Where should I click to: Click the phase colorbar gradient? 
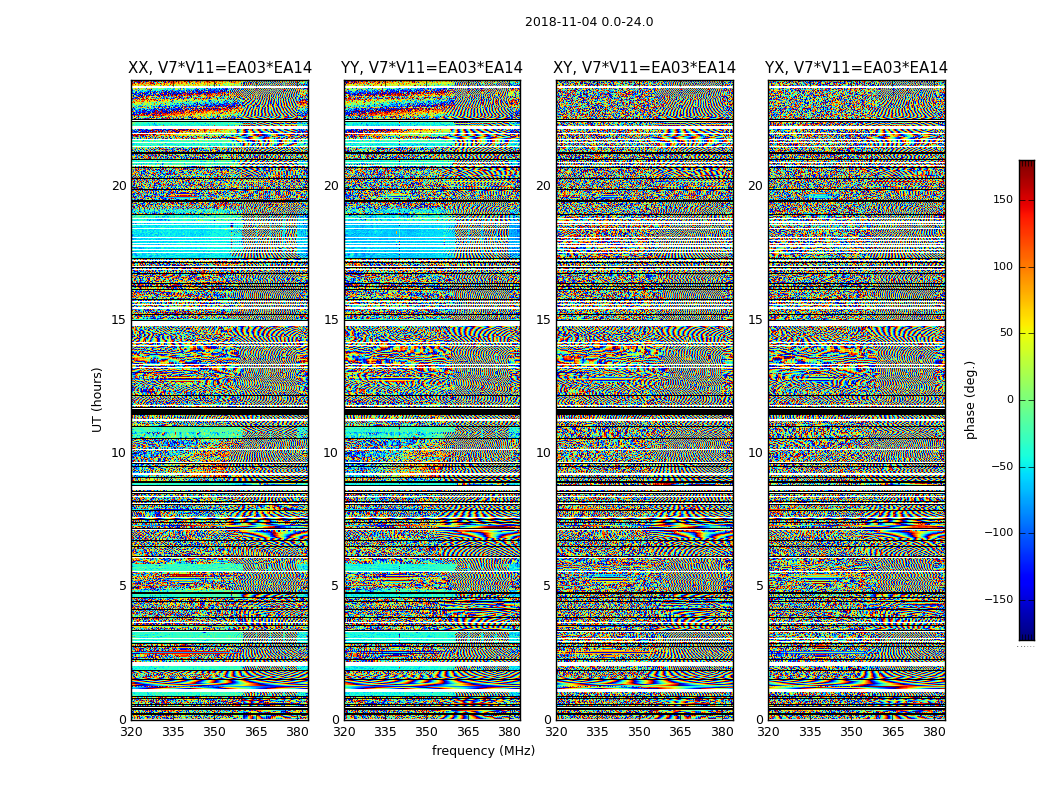click(1027, 400)
